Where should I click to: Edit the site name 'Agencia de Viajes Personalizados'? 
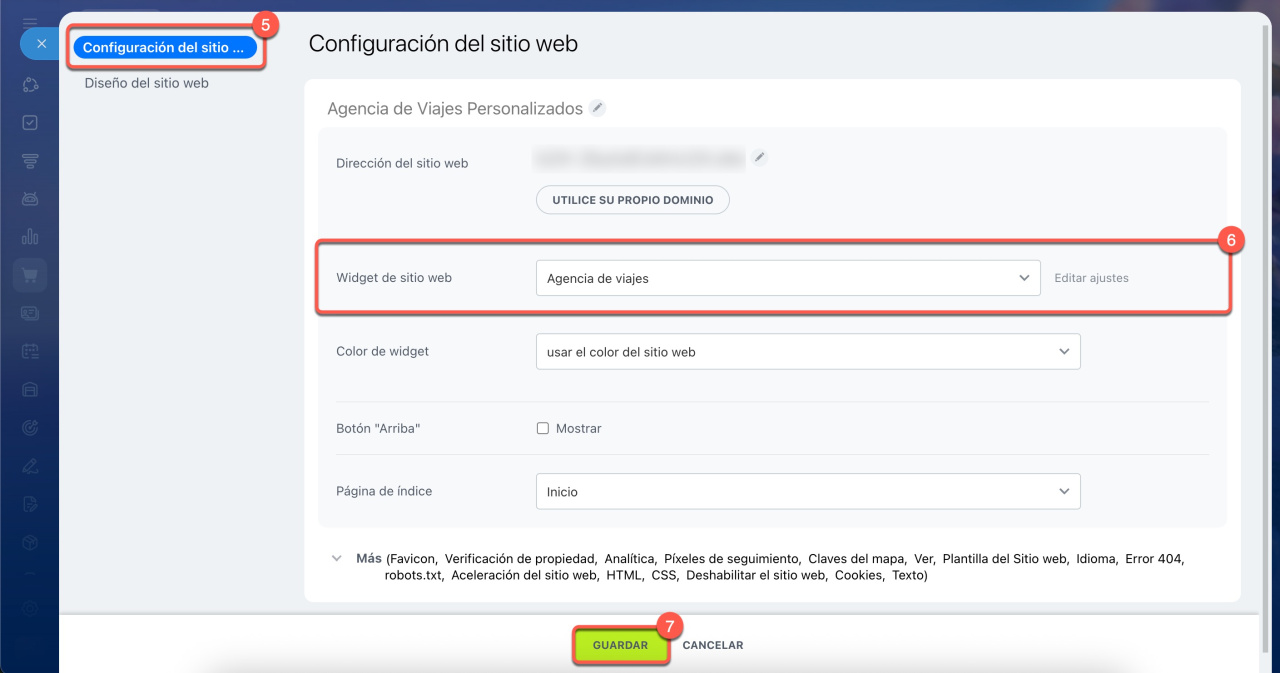click(x=597, y=108)
